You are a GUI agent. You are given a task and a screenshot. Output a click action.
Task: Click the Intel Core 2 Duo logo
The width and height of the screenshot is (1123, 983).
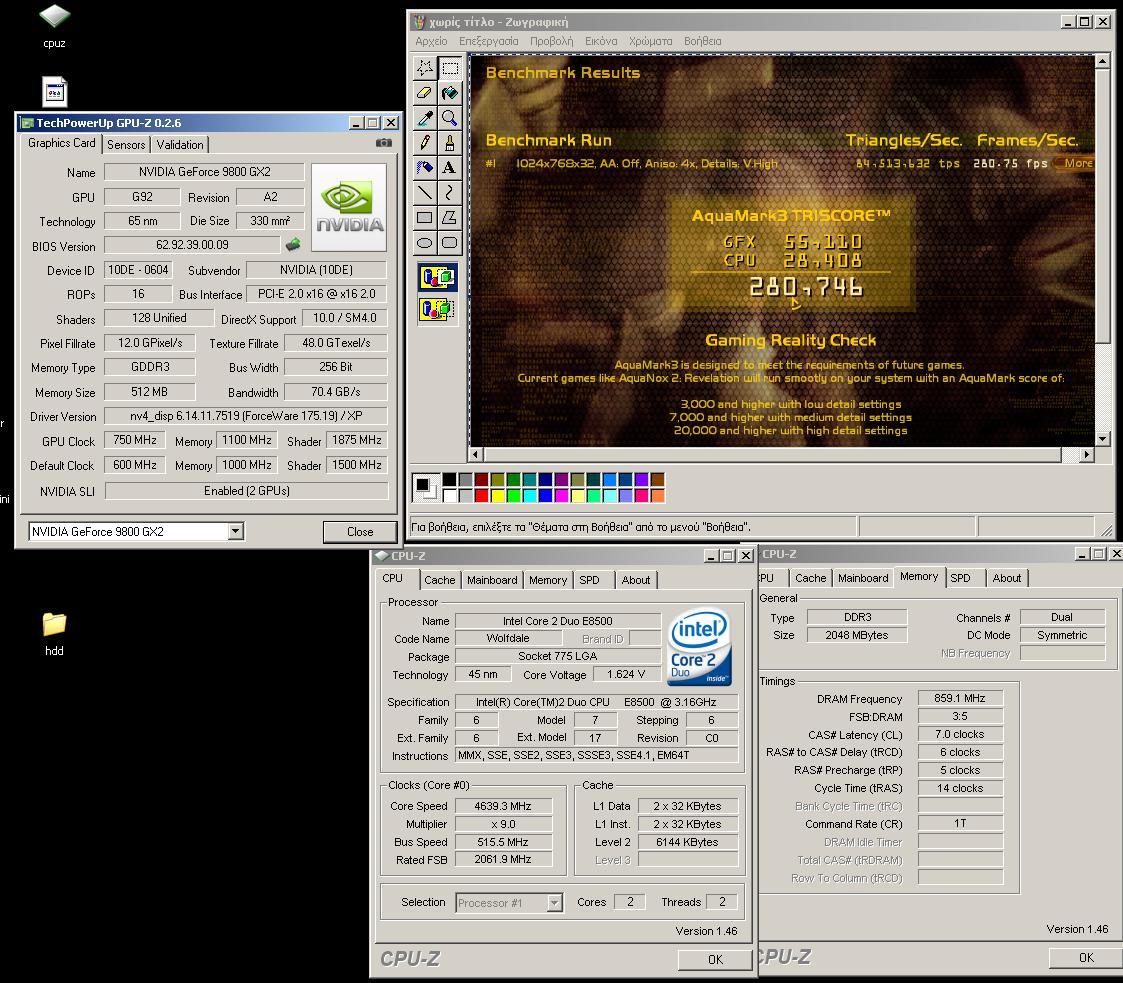point(700,647)
